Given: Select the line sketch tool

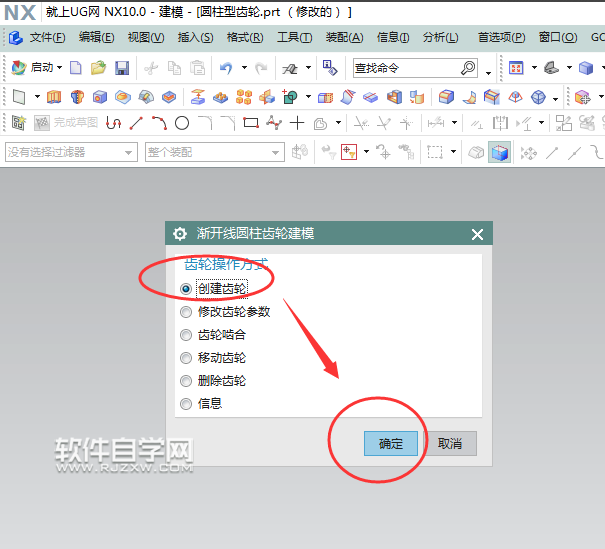Looking at the screenshot, I should pos(136,123).
